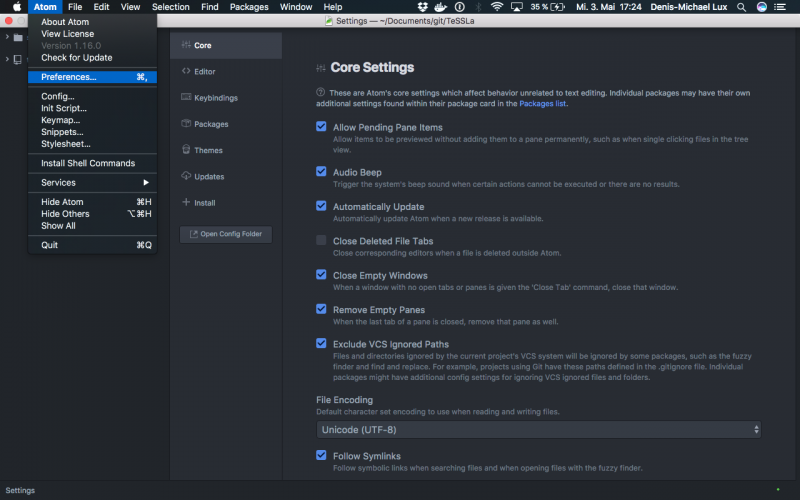Choose View License menu entry

pyautogui.click(x=92, y=34)
